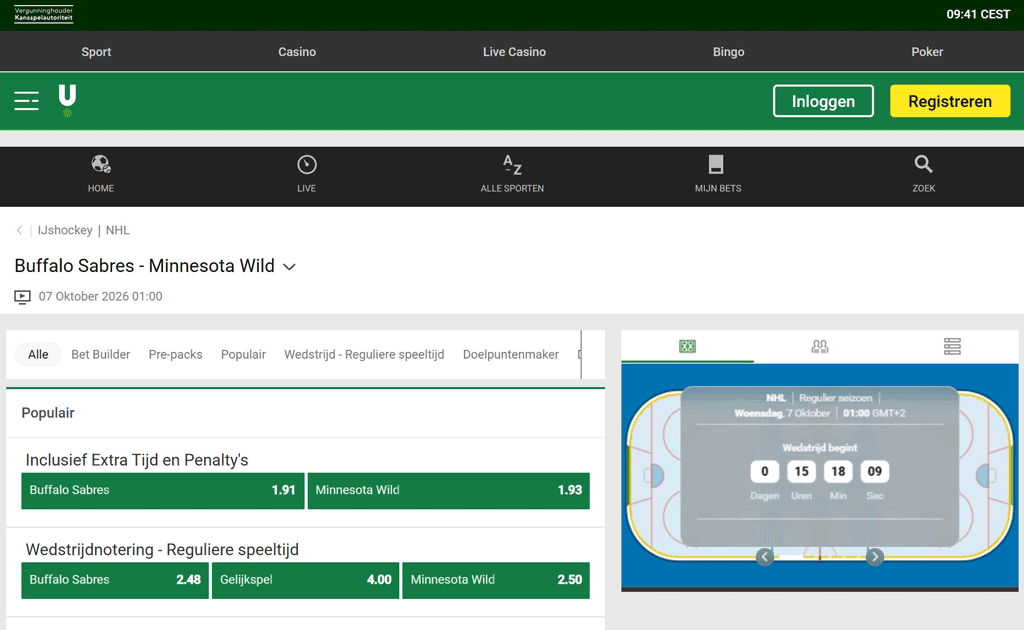The height and width of the screenshot is (630, 1024).
Task: Click the match date 07 Oktober 2026
Action: [x=101, y=296]
